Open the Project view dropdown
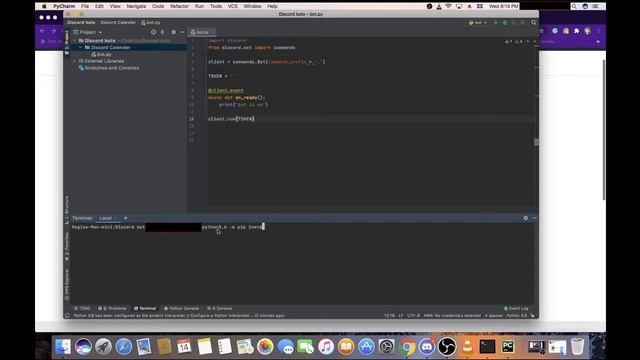The image size is (640, 360). click(88, 32)
